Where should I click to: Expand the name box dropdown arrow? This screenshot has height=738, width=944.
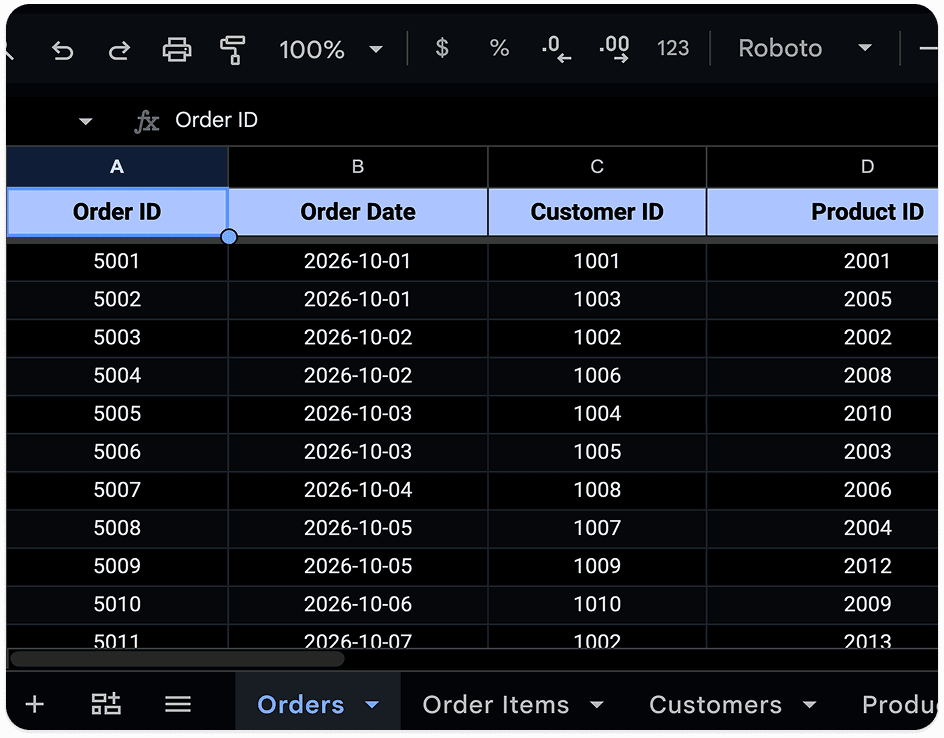[85, 122]
